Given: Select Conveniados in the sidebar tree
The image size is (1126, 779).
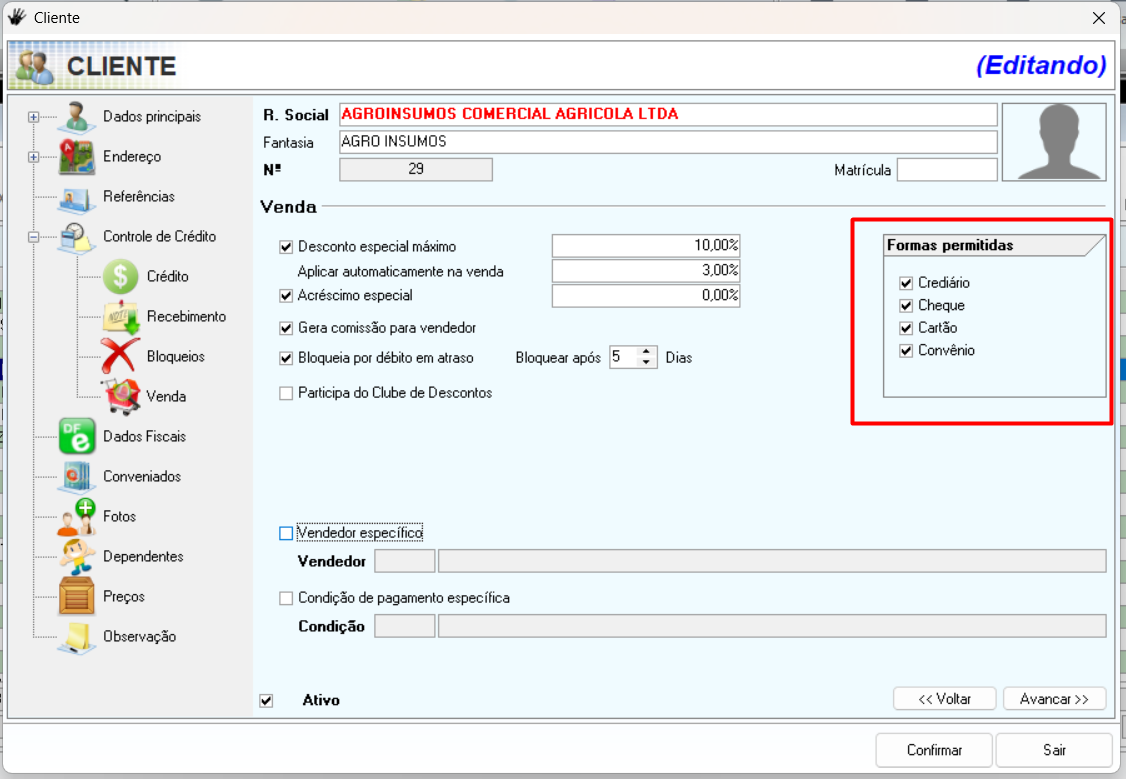Looking at the screenshot, I should (142, 477).
